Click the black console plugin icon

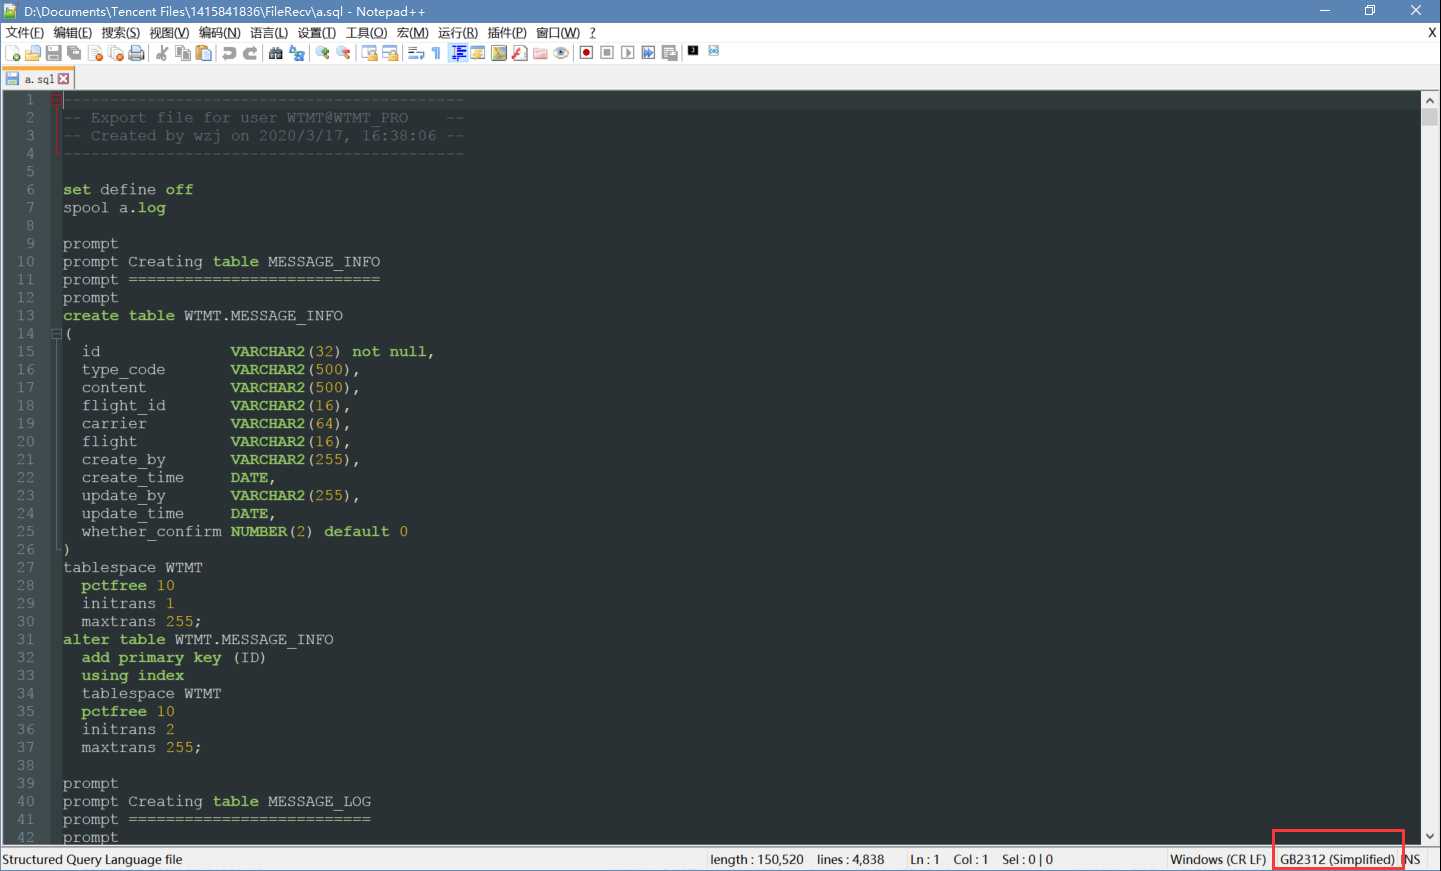coord(693,50)
